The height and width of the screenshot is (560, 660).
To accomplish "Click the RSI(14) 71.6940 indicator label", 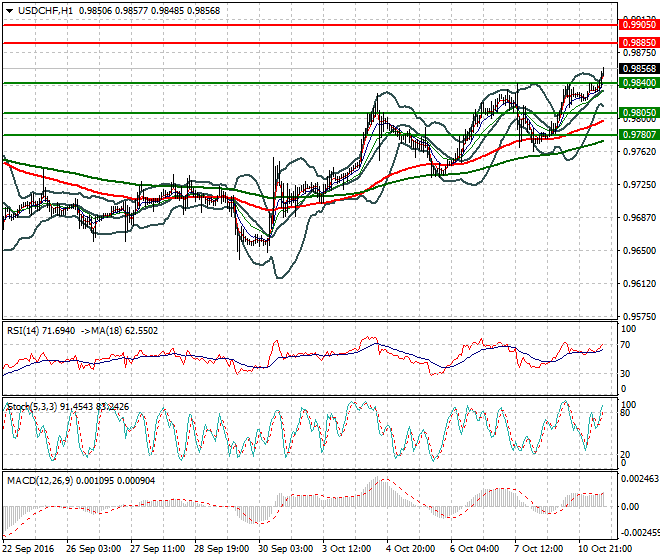I will [41, 331].
